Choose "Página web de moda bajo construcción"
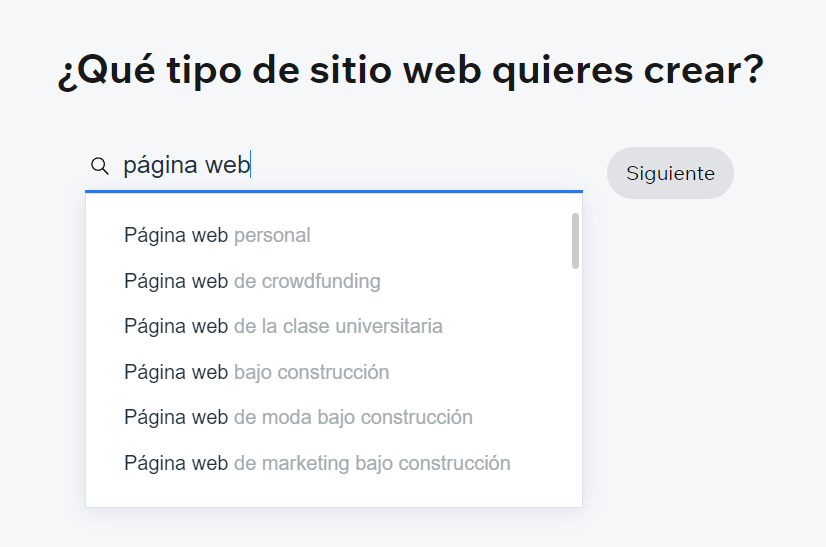Image resolution: width=826 pixels, height=547 pixels. point(298,417)
